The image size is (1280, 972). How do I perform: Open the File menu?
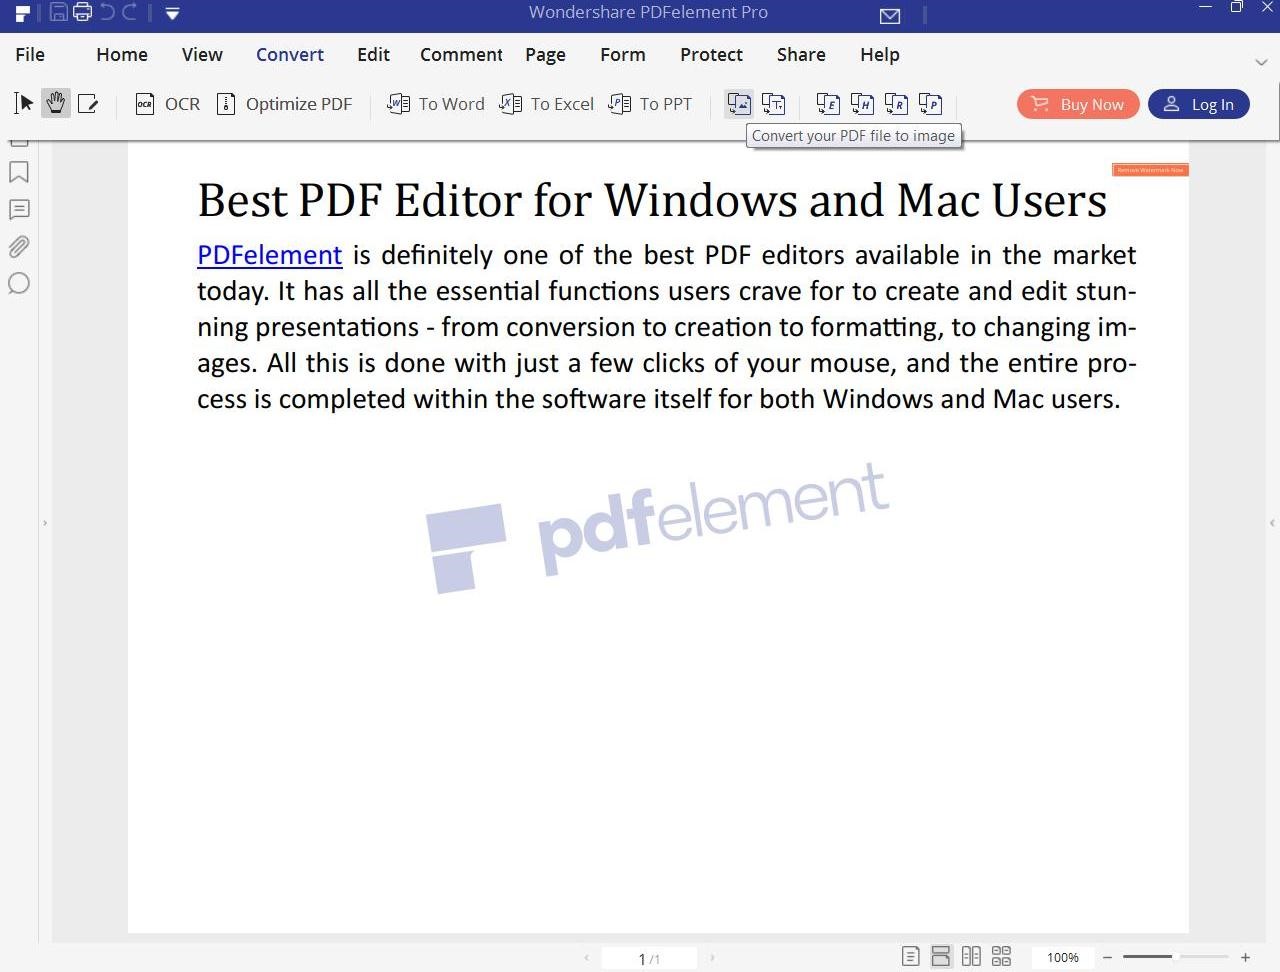tap(30, 55)
